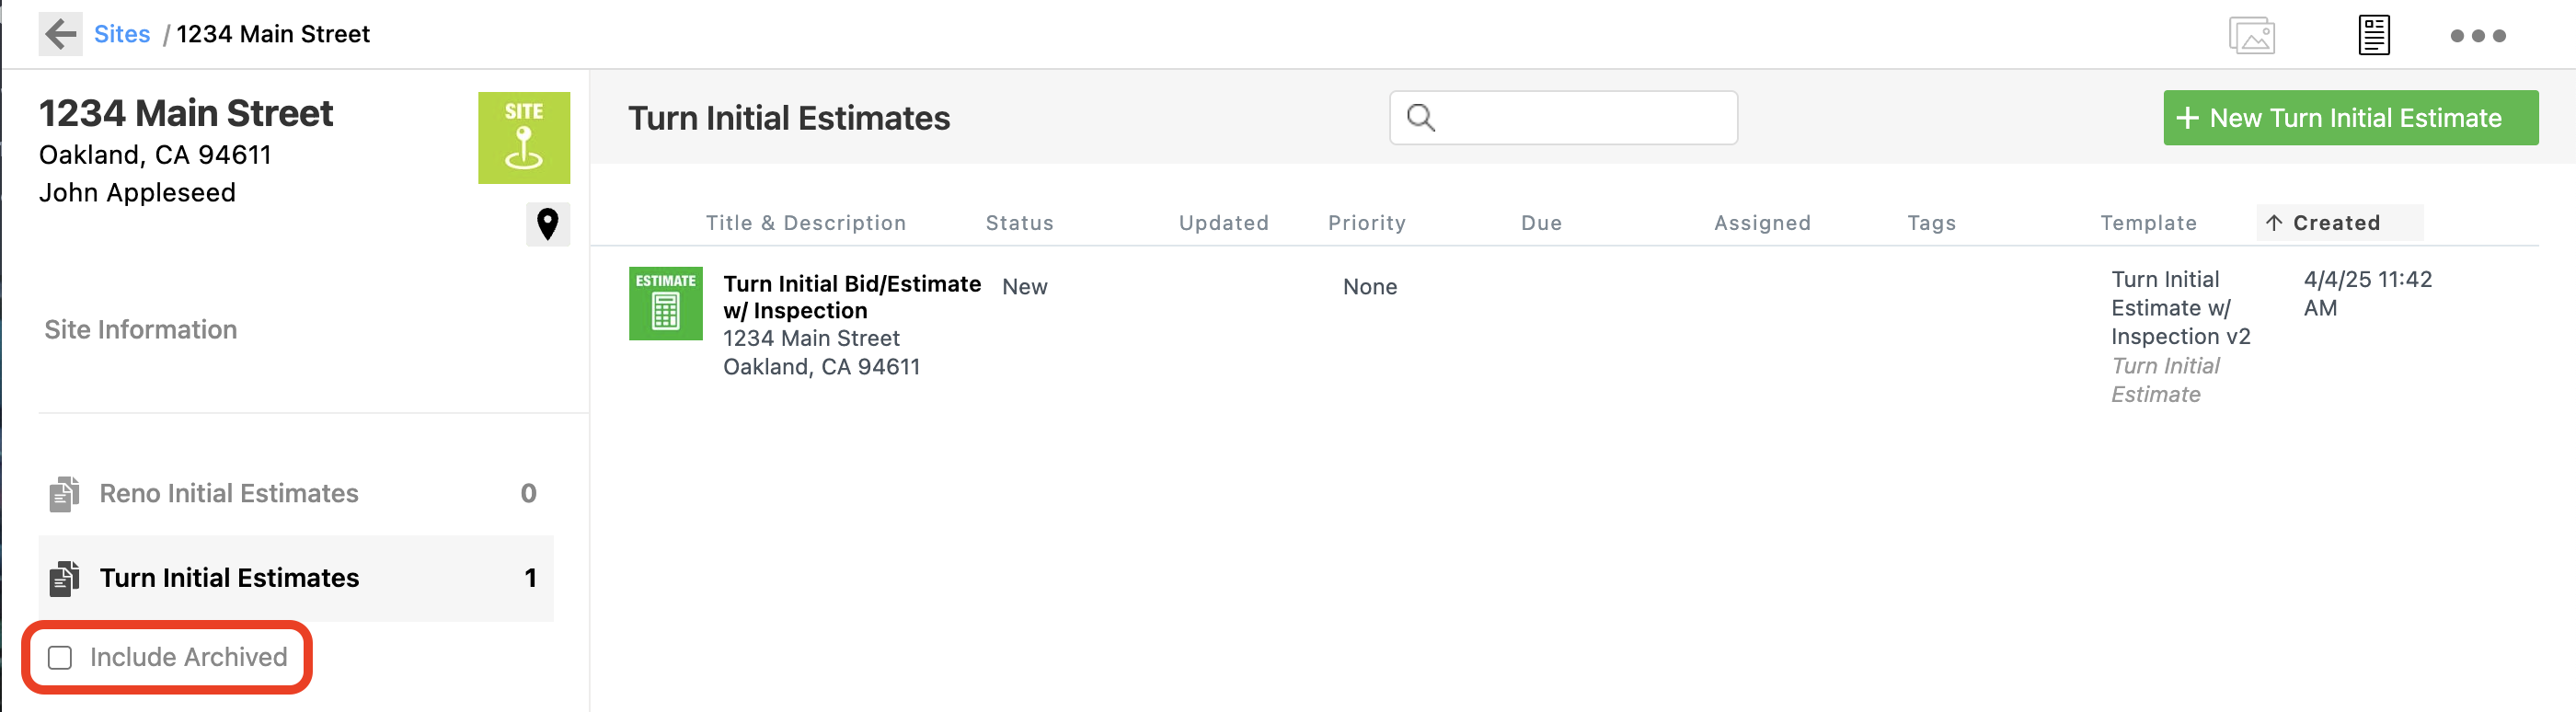Sort rows by the Priority column
This screenshot has width=2576, height=712.
[1366, 222]
